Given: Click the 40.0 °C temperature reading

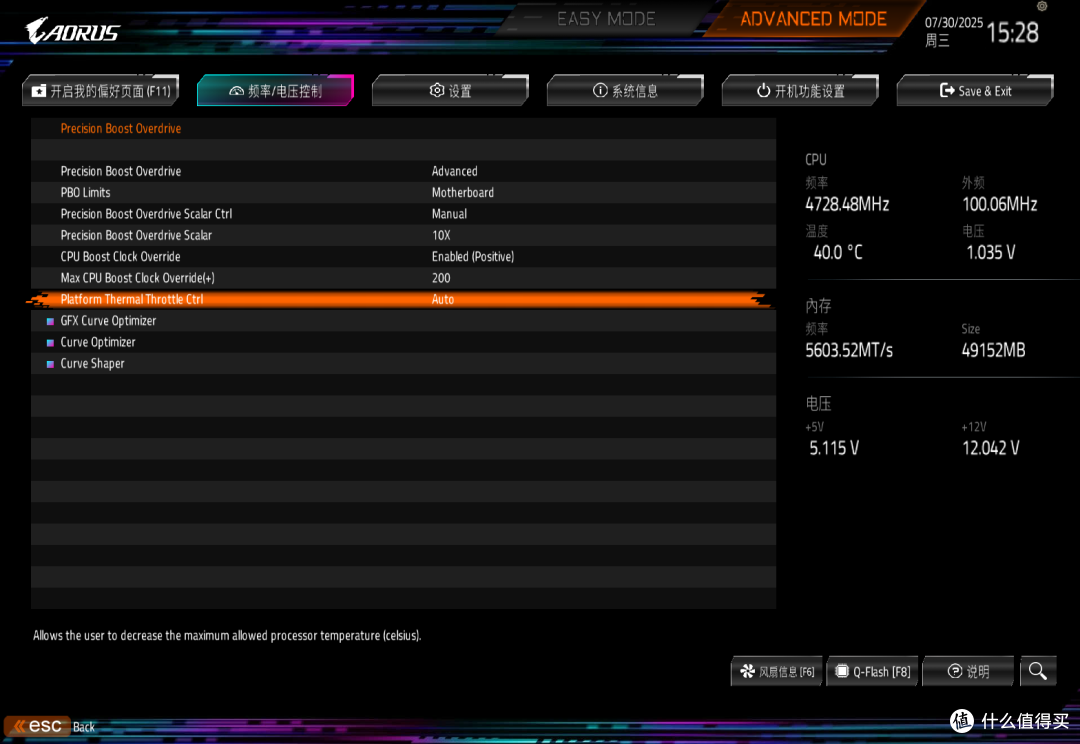Looking at the screenshot, I should tap(838, 252).
